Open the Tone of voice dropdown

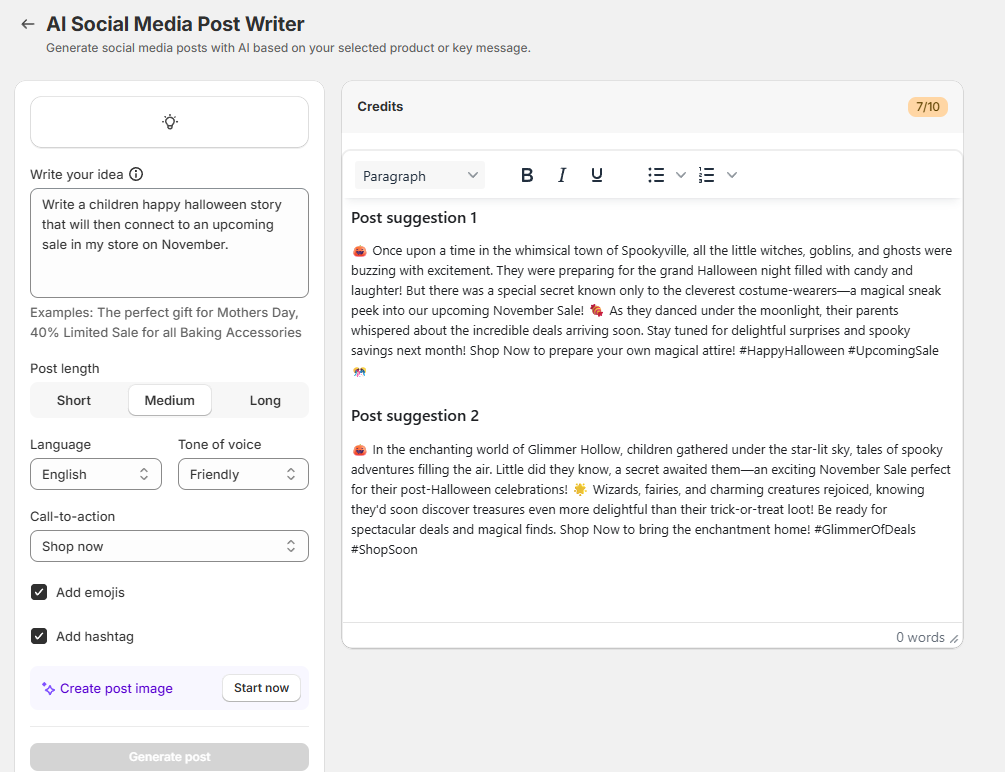[x=243, y=474]
